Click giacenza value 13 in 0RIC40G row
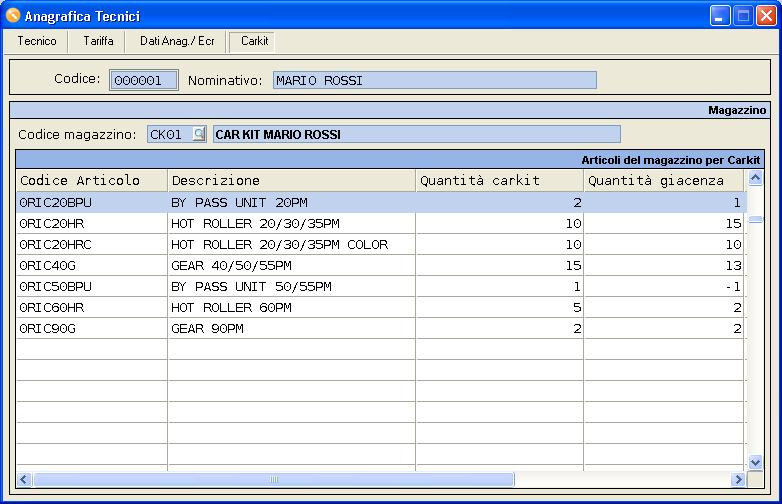Image resolution: width=782 pixels, height=504 pixels. pyautogui.click(x=733, y=265)
